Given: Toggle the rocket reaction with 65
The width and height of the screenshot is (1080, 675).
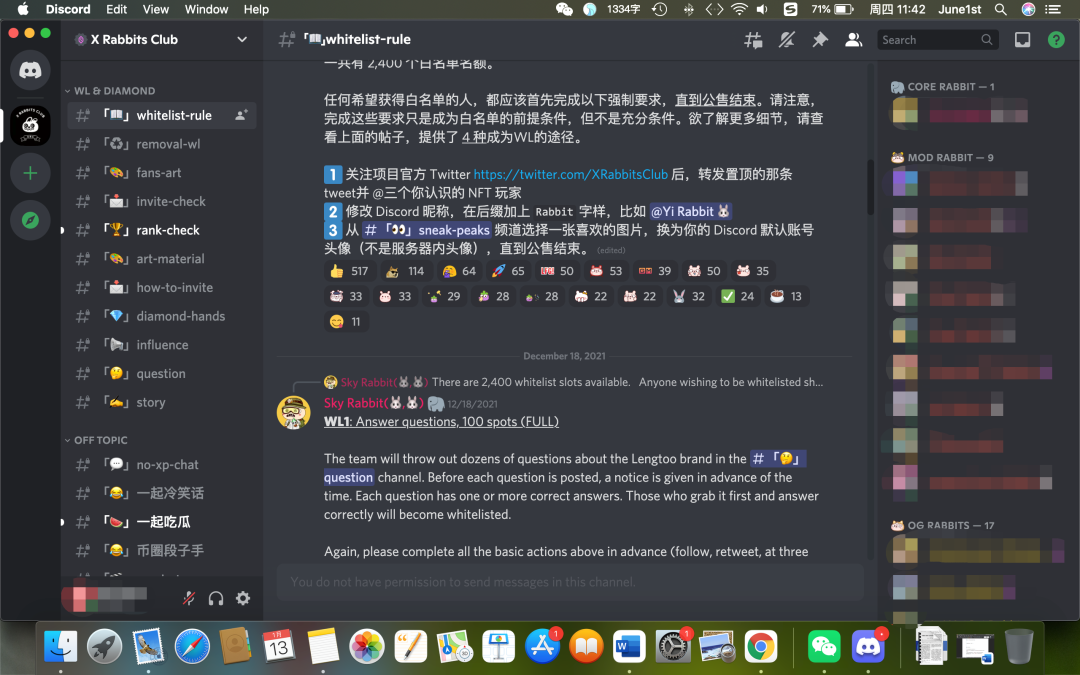Looking at the screenshot, I should 508,271.
